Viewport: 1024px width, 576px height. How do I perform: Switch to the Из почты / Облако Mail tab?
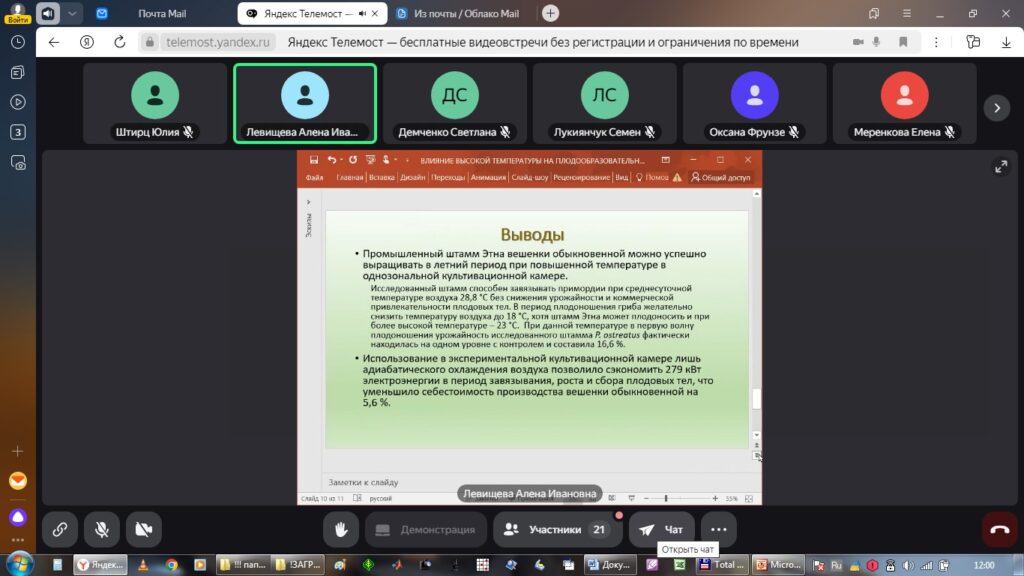(x=465, y=13)
